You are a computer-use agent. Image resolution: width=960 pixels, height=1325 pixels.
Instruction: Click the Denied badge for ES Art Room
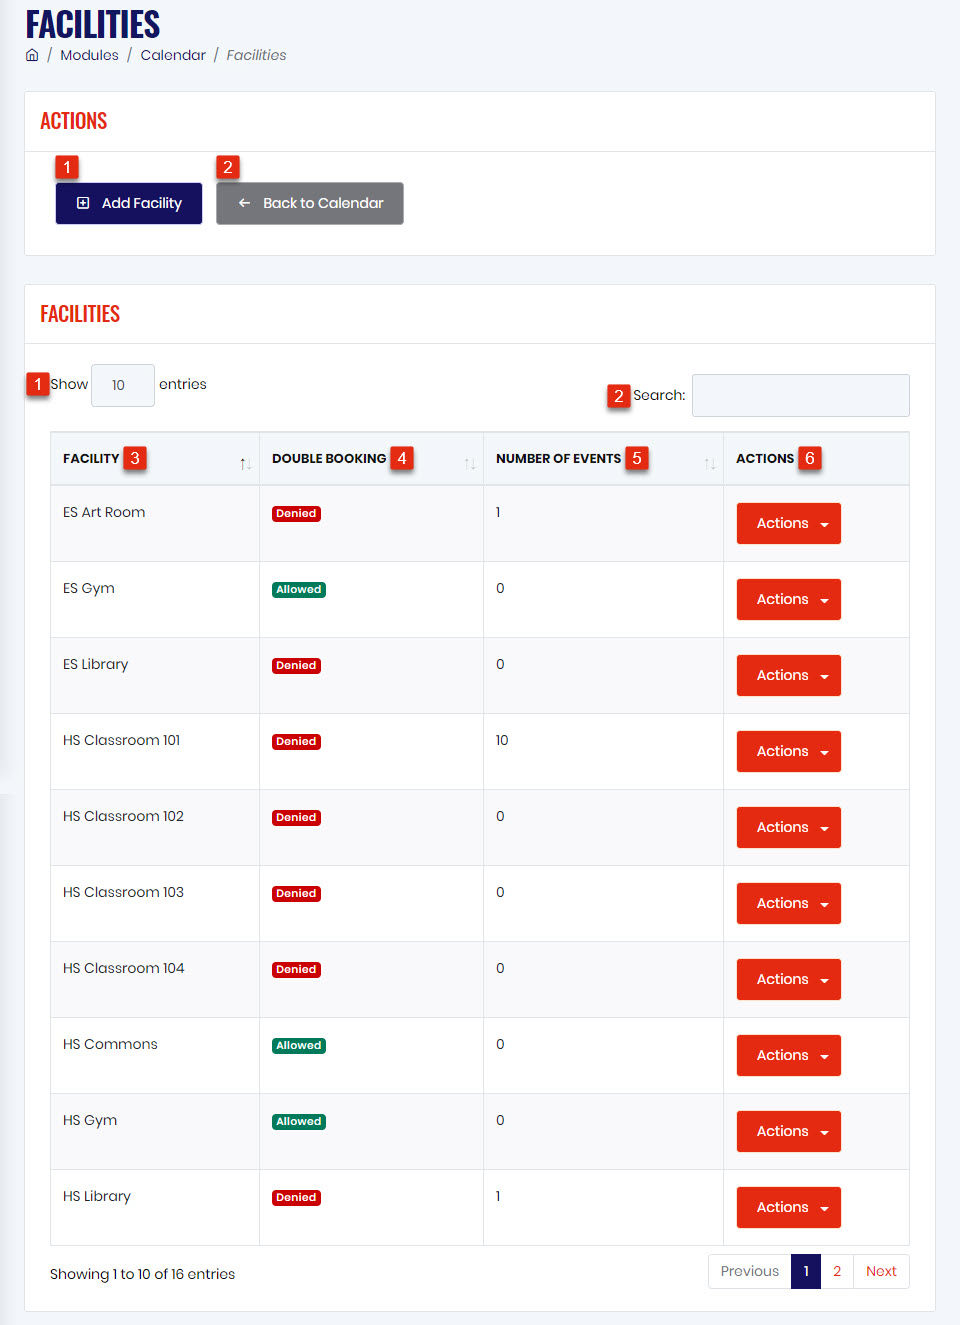coord(296,514)
